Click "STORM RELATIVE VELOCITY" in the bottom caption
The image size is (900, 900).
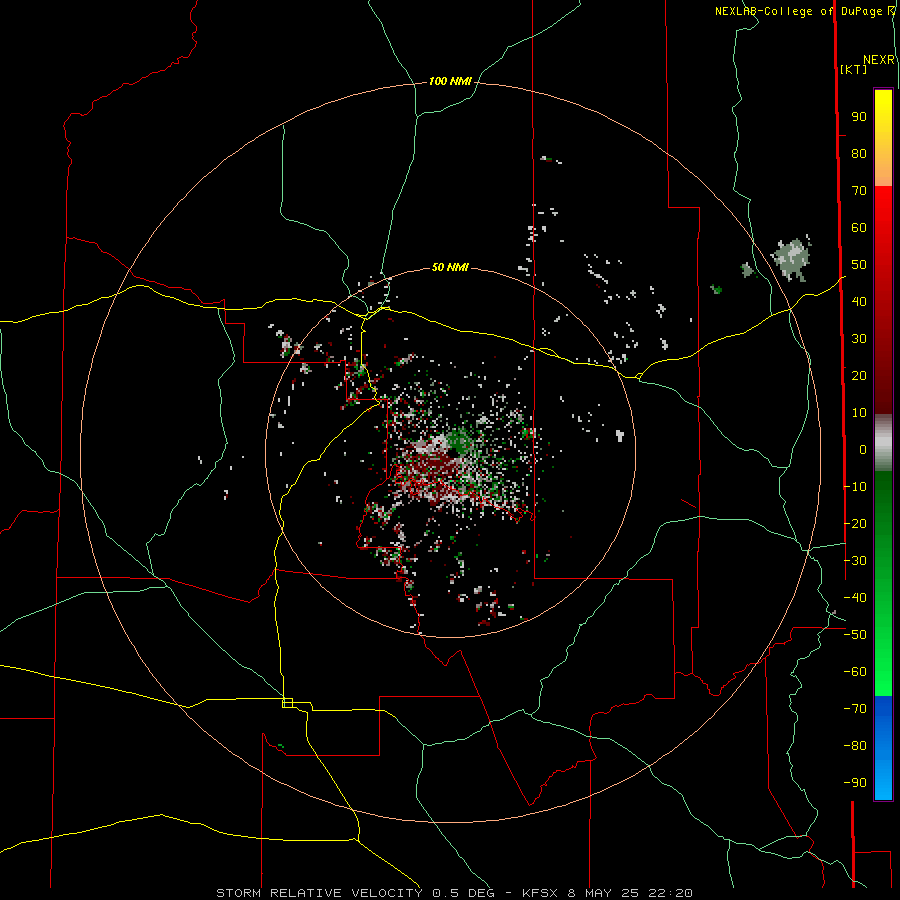coord(319,893)
